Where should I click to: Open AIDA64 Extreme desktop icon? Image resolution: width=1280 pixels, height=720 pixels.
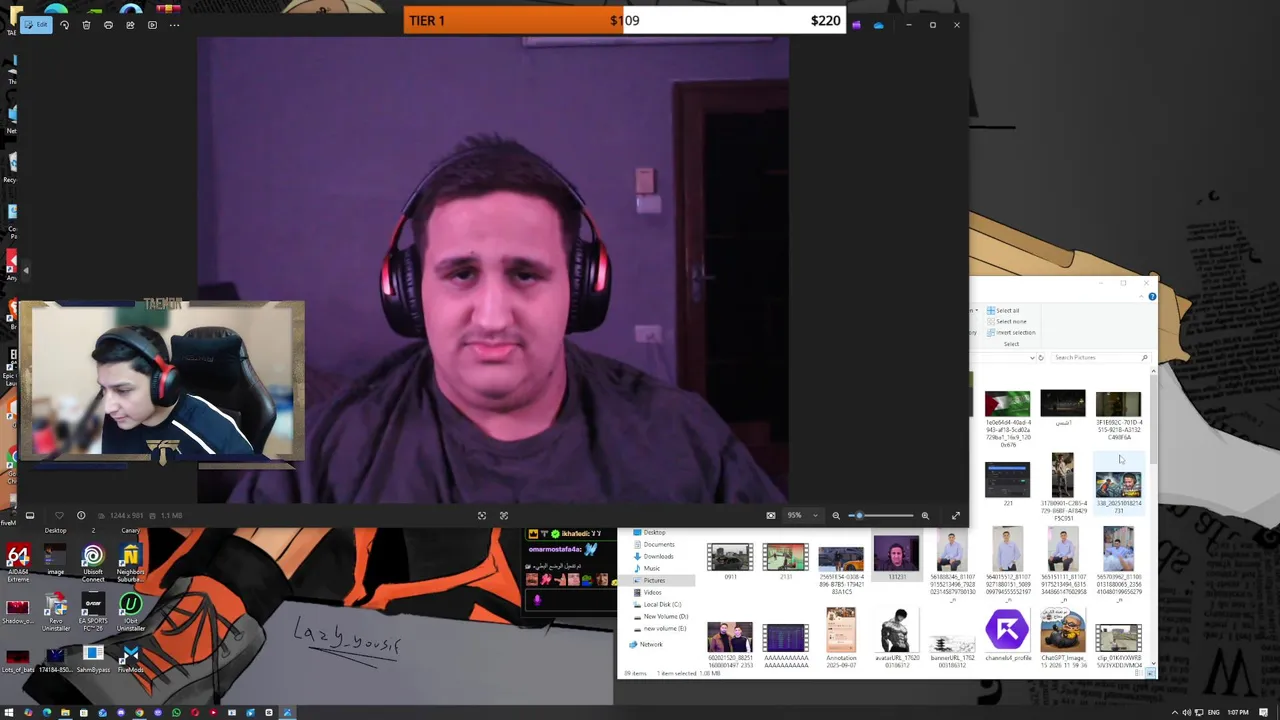pos(18,562)
